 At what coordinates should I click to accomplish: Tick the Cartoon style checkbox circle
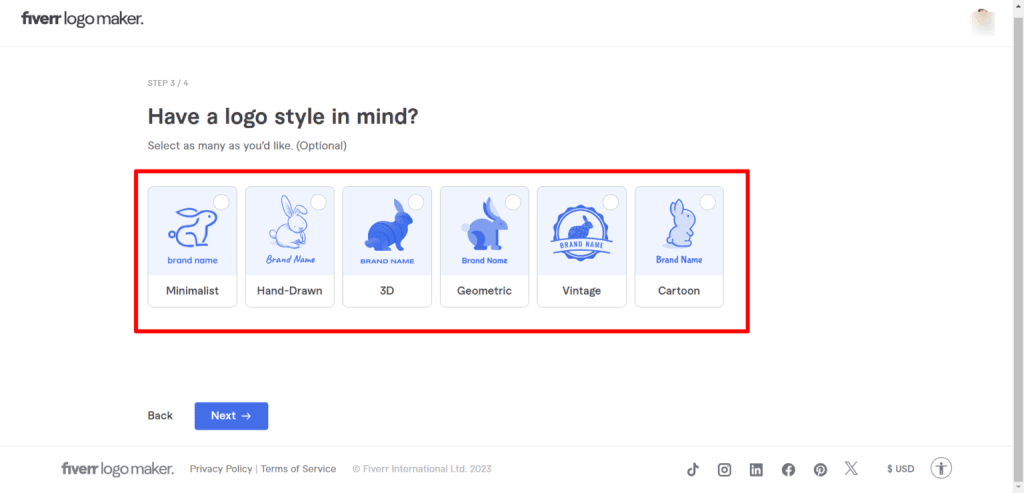click(x=708, y=202)
